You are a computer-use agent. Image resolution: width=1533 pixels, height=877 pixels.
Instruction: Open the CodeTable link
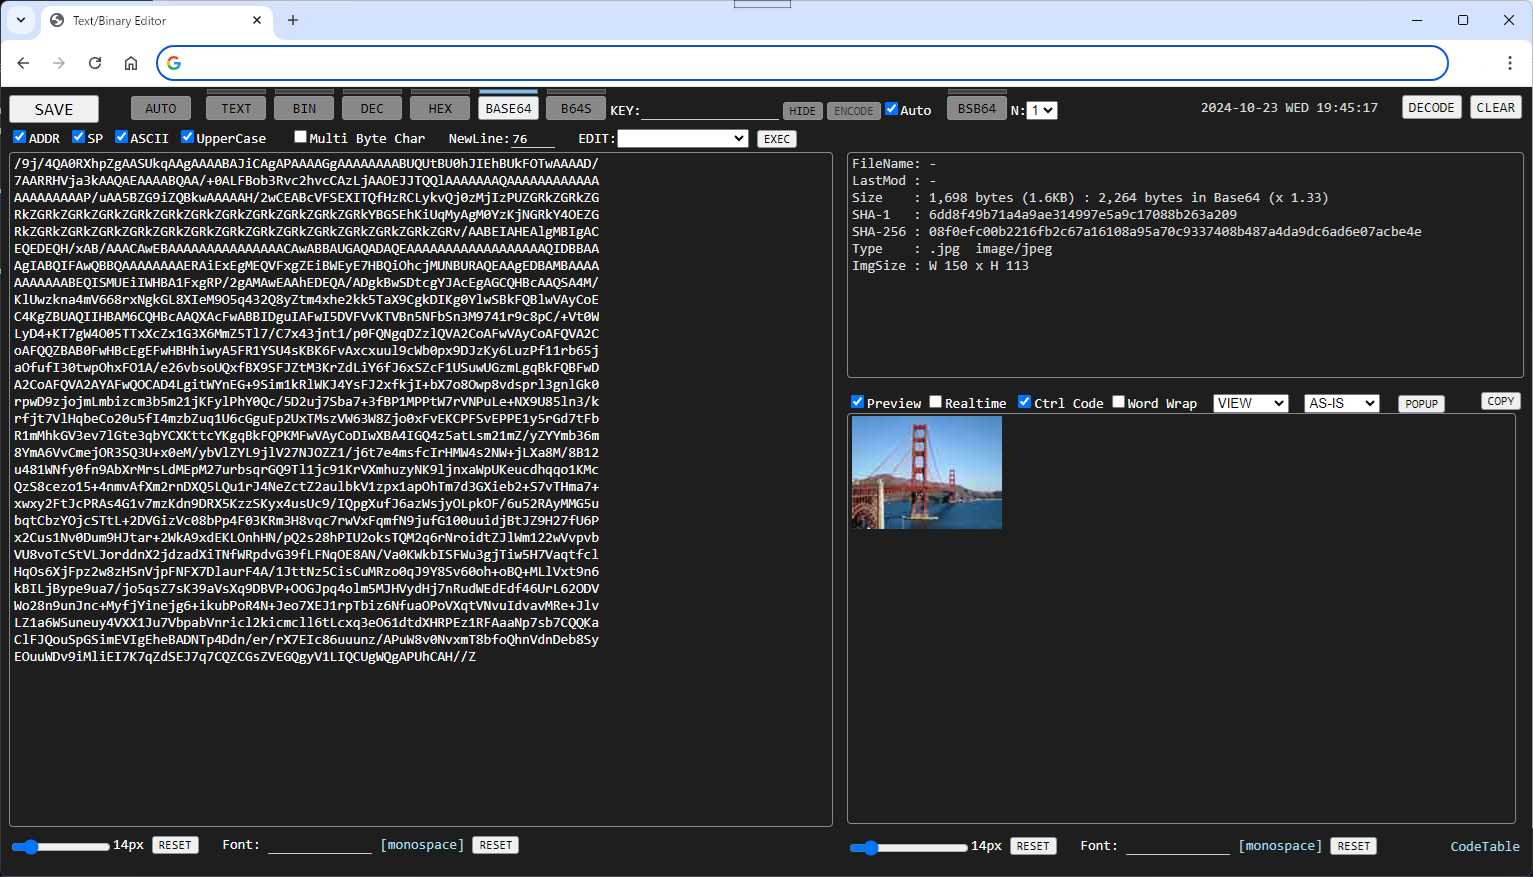1485,846
